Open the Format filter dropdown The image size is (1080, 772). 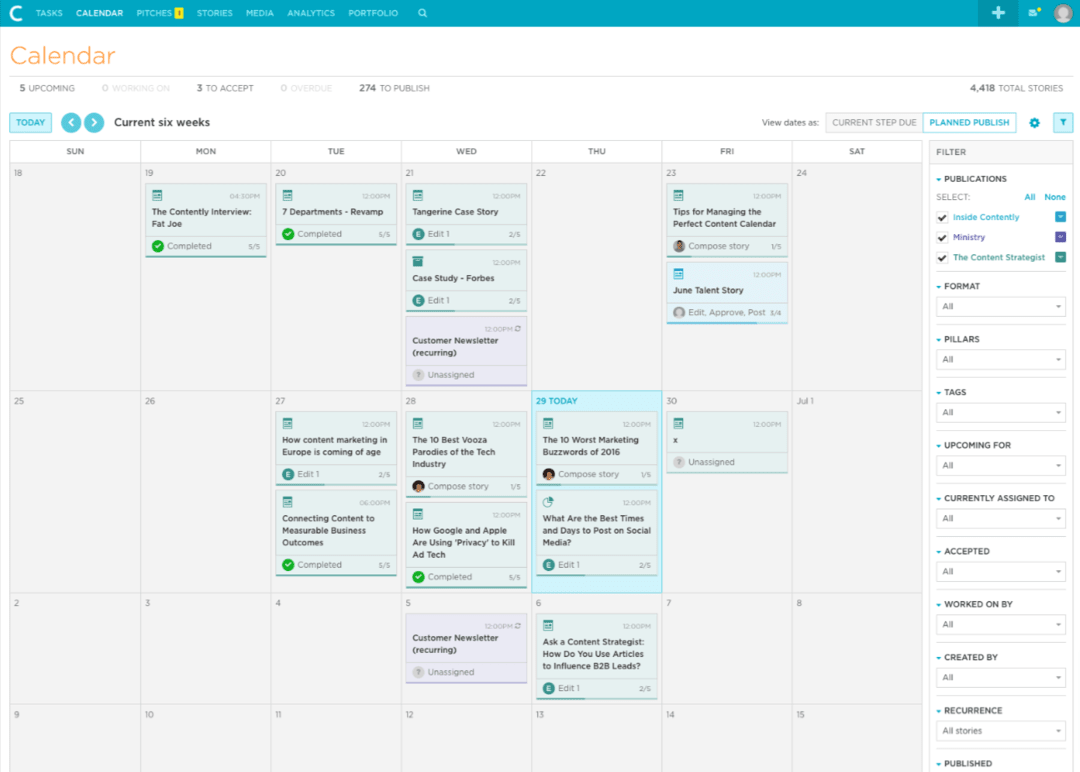[1000, 306]
